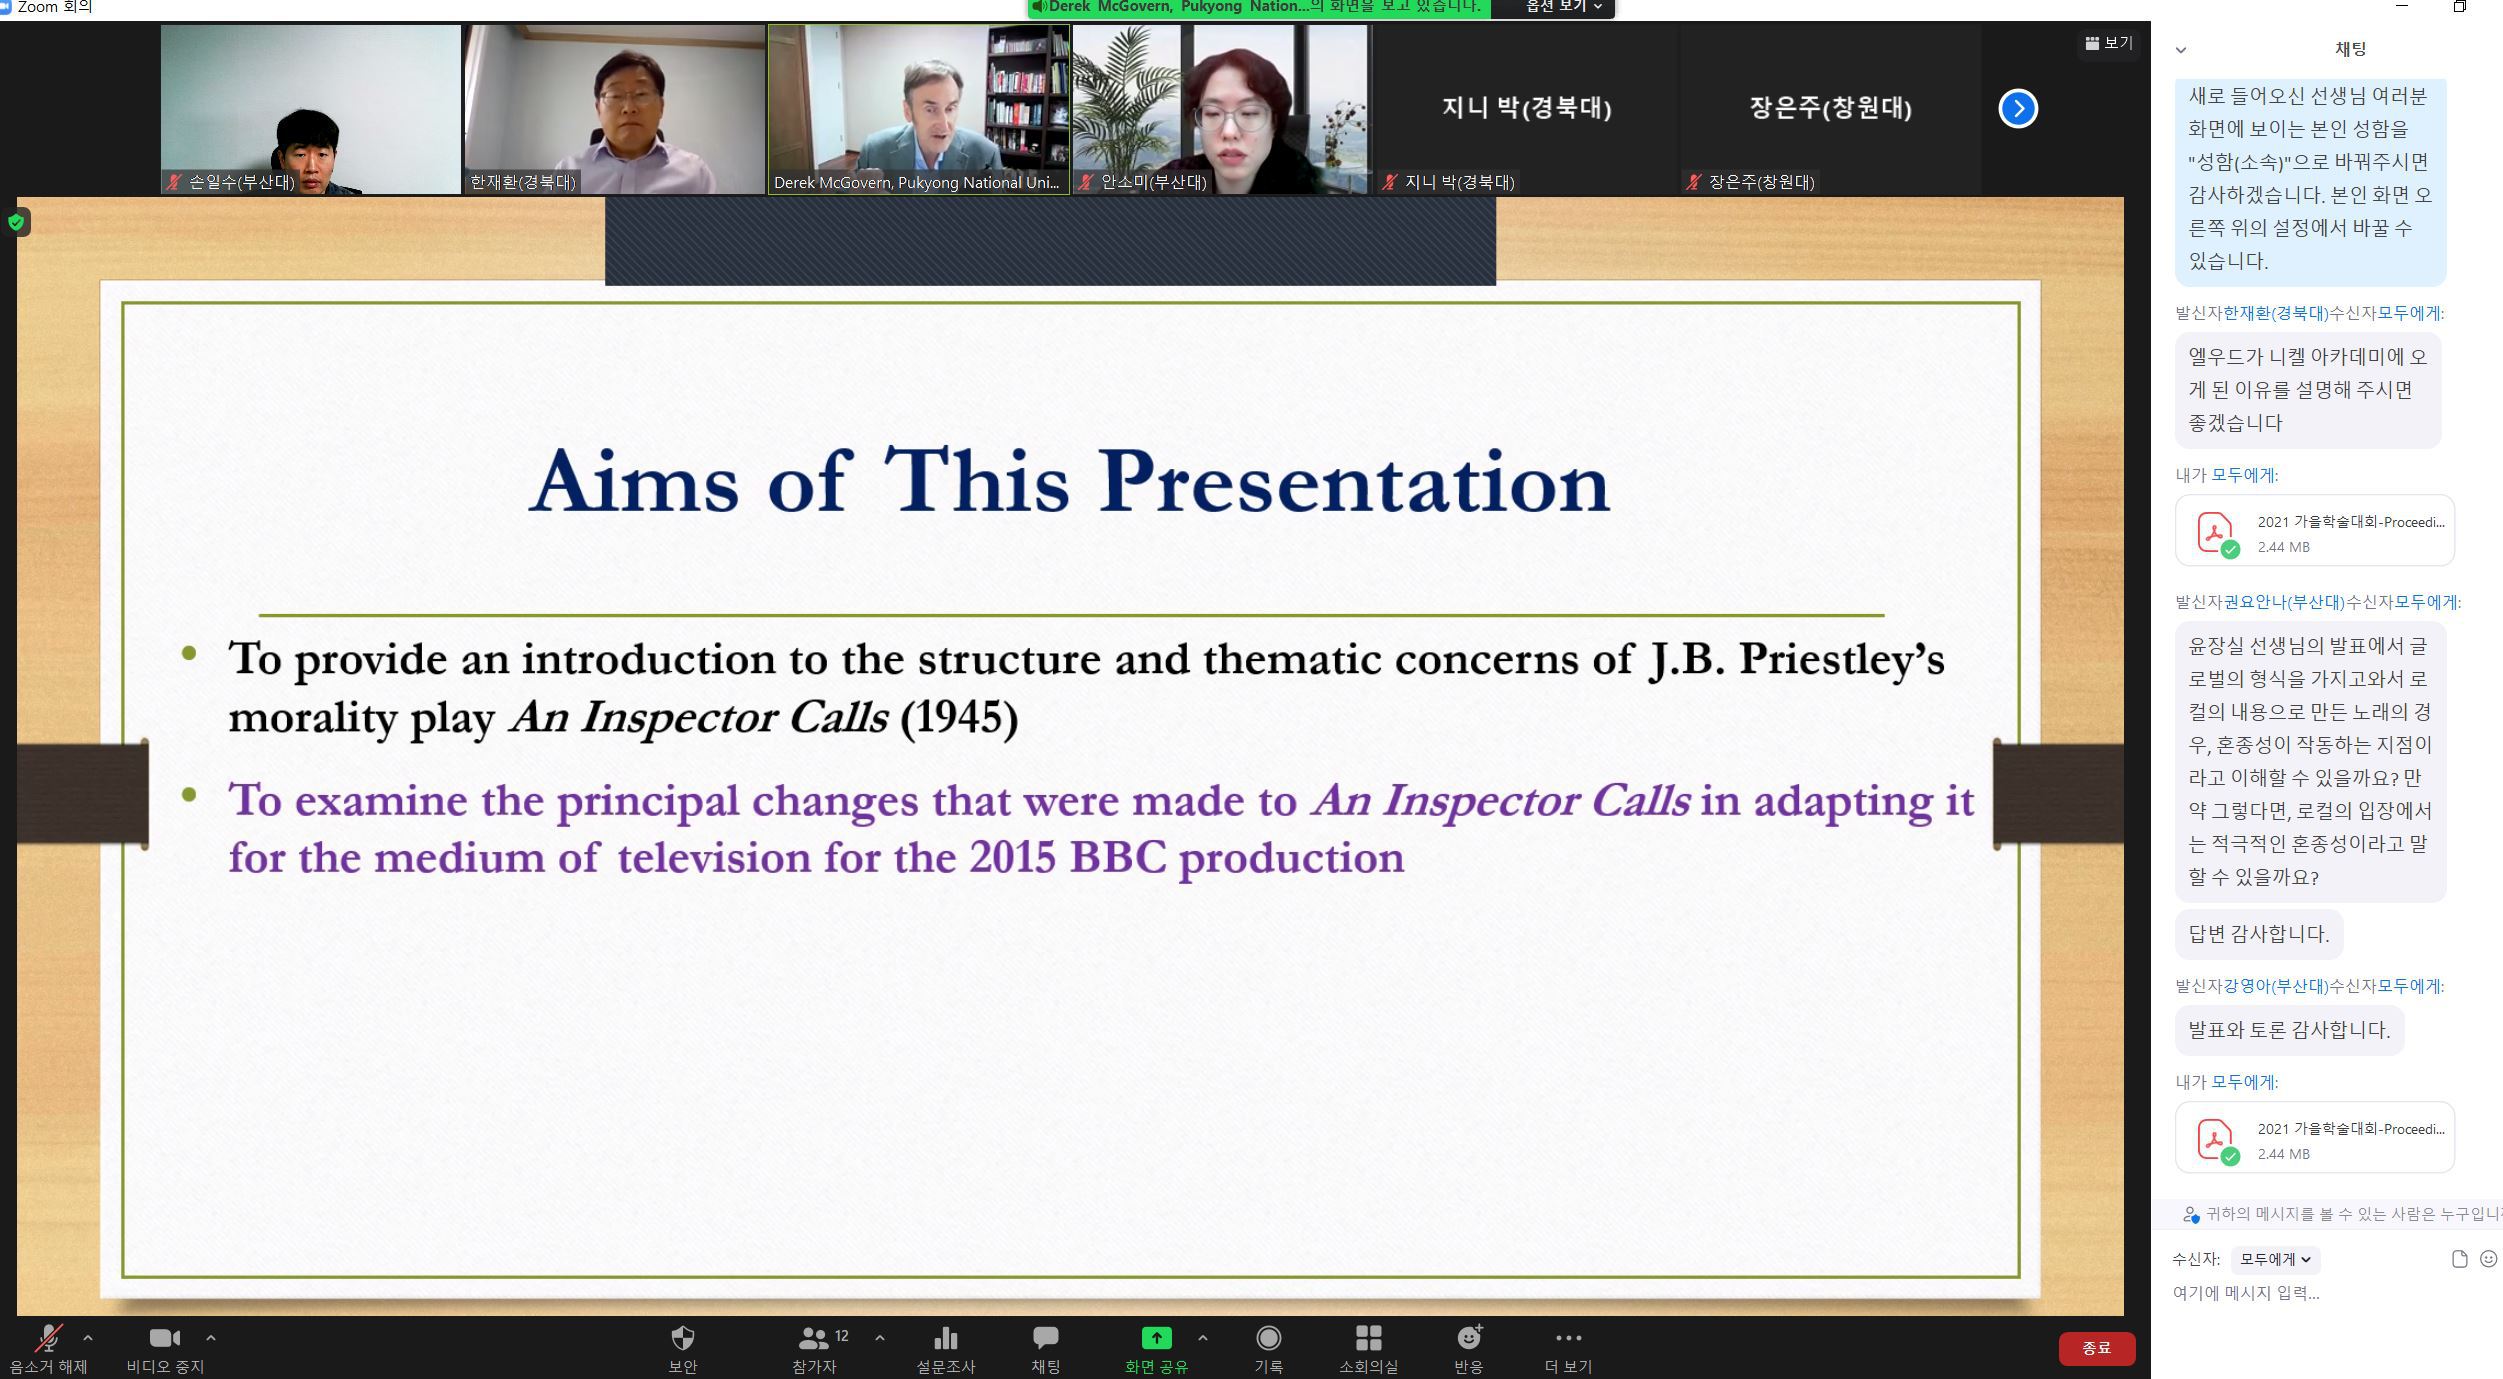Open the Security (보안) shield icon

tap(682, 1339)
